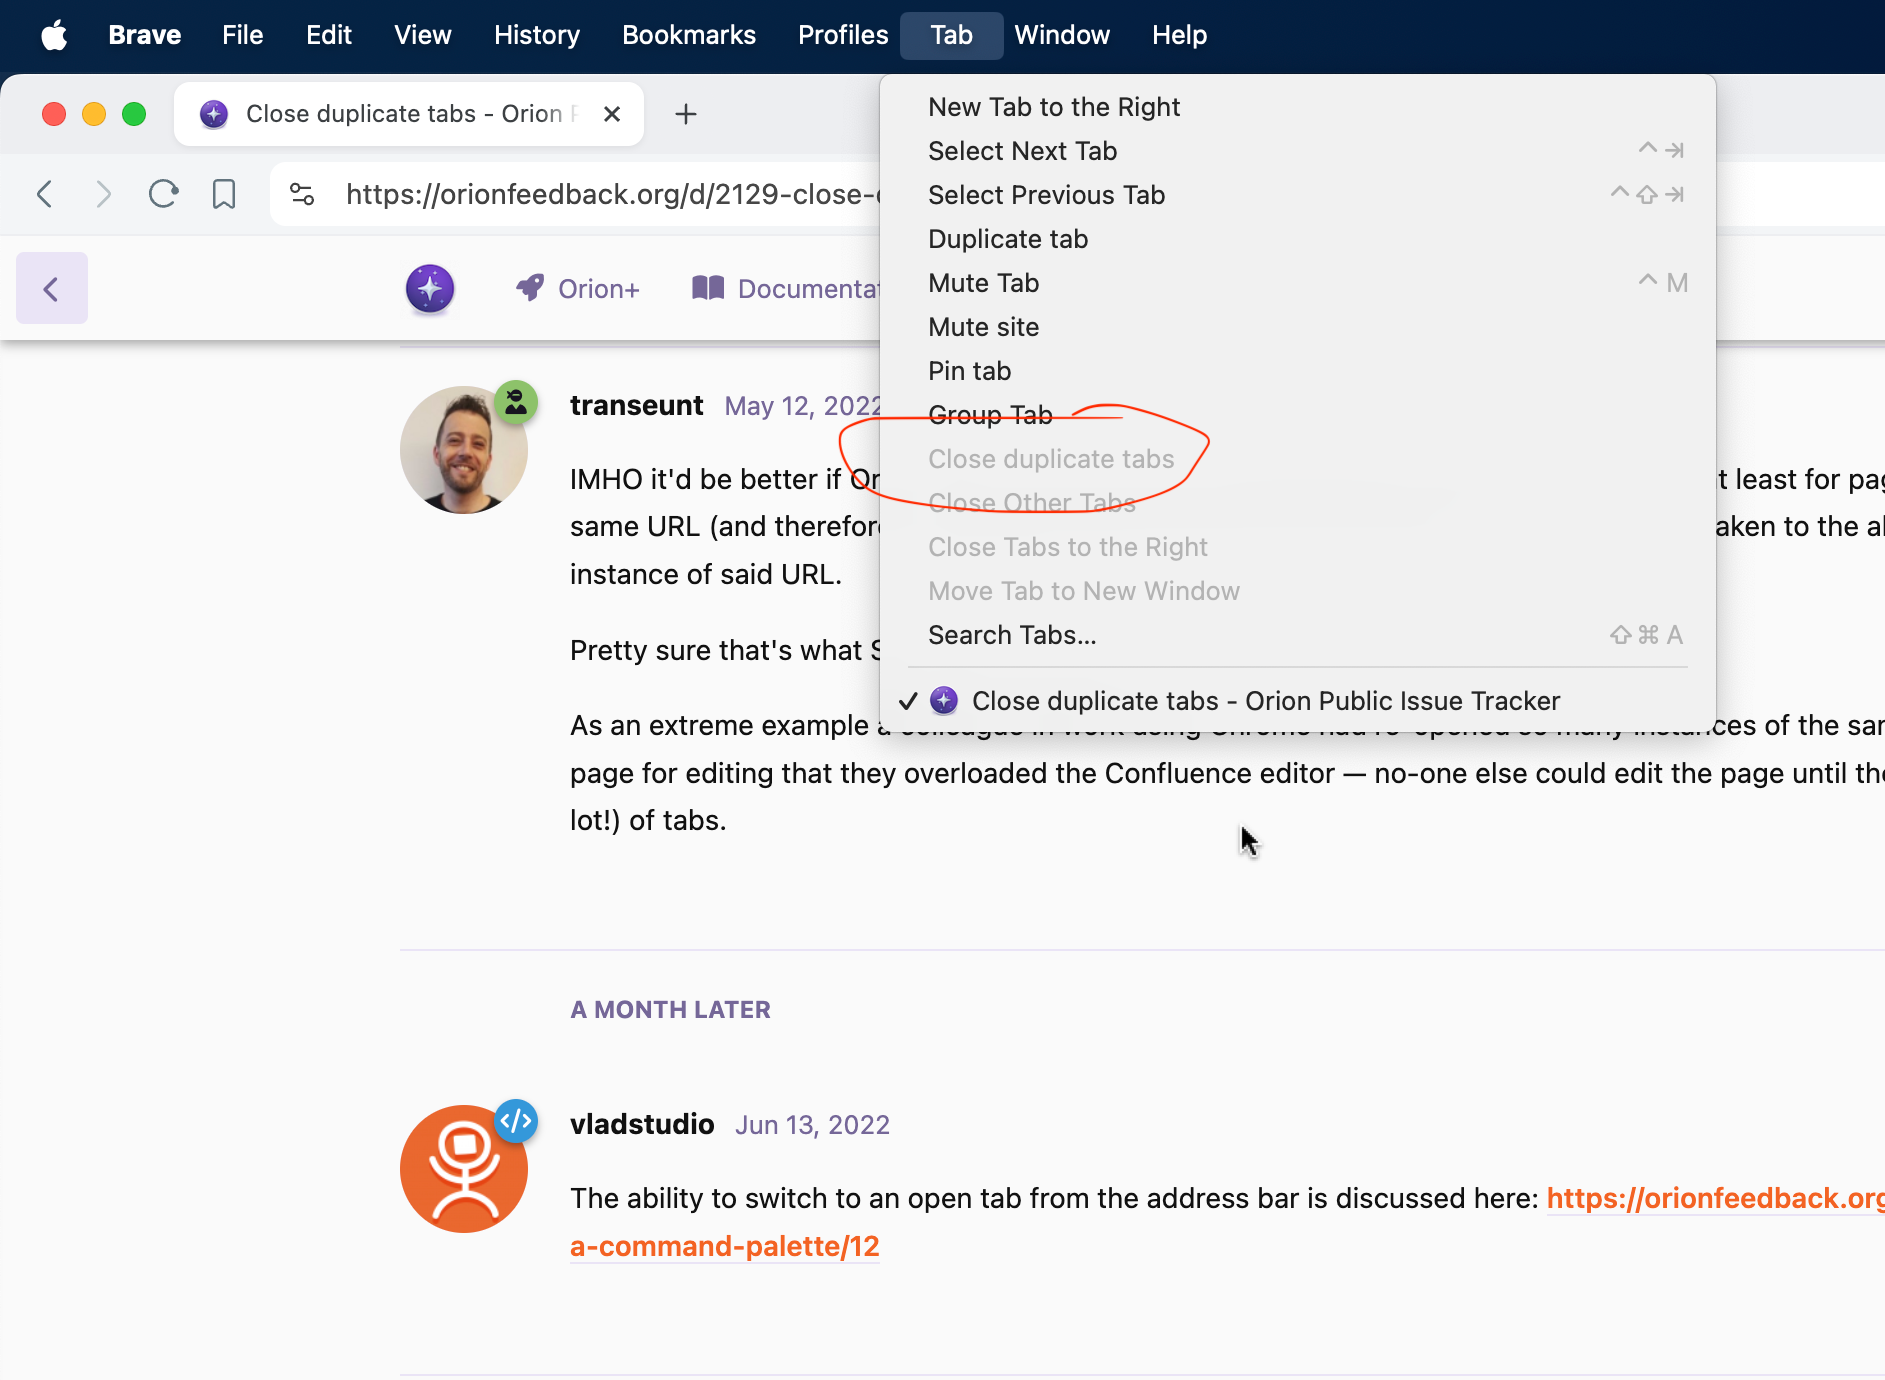The width and height of the screenshot is (1885, 1380).
Task: Open the Profiles menu
Action: [842, 35]
